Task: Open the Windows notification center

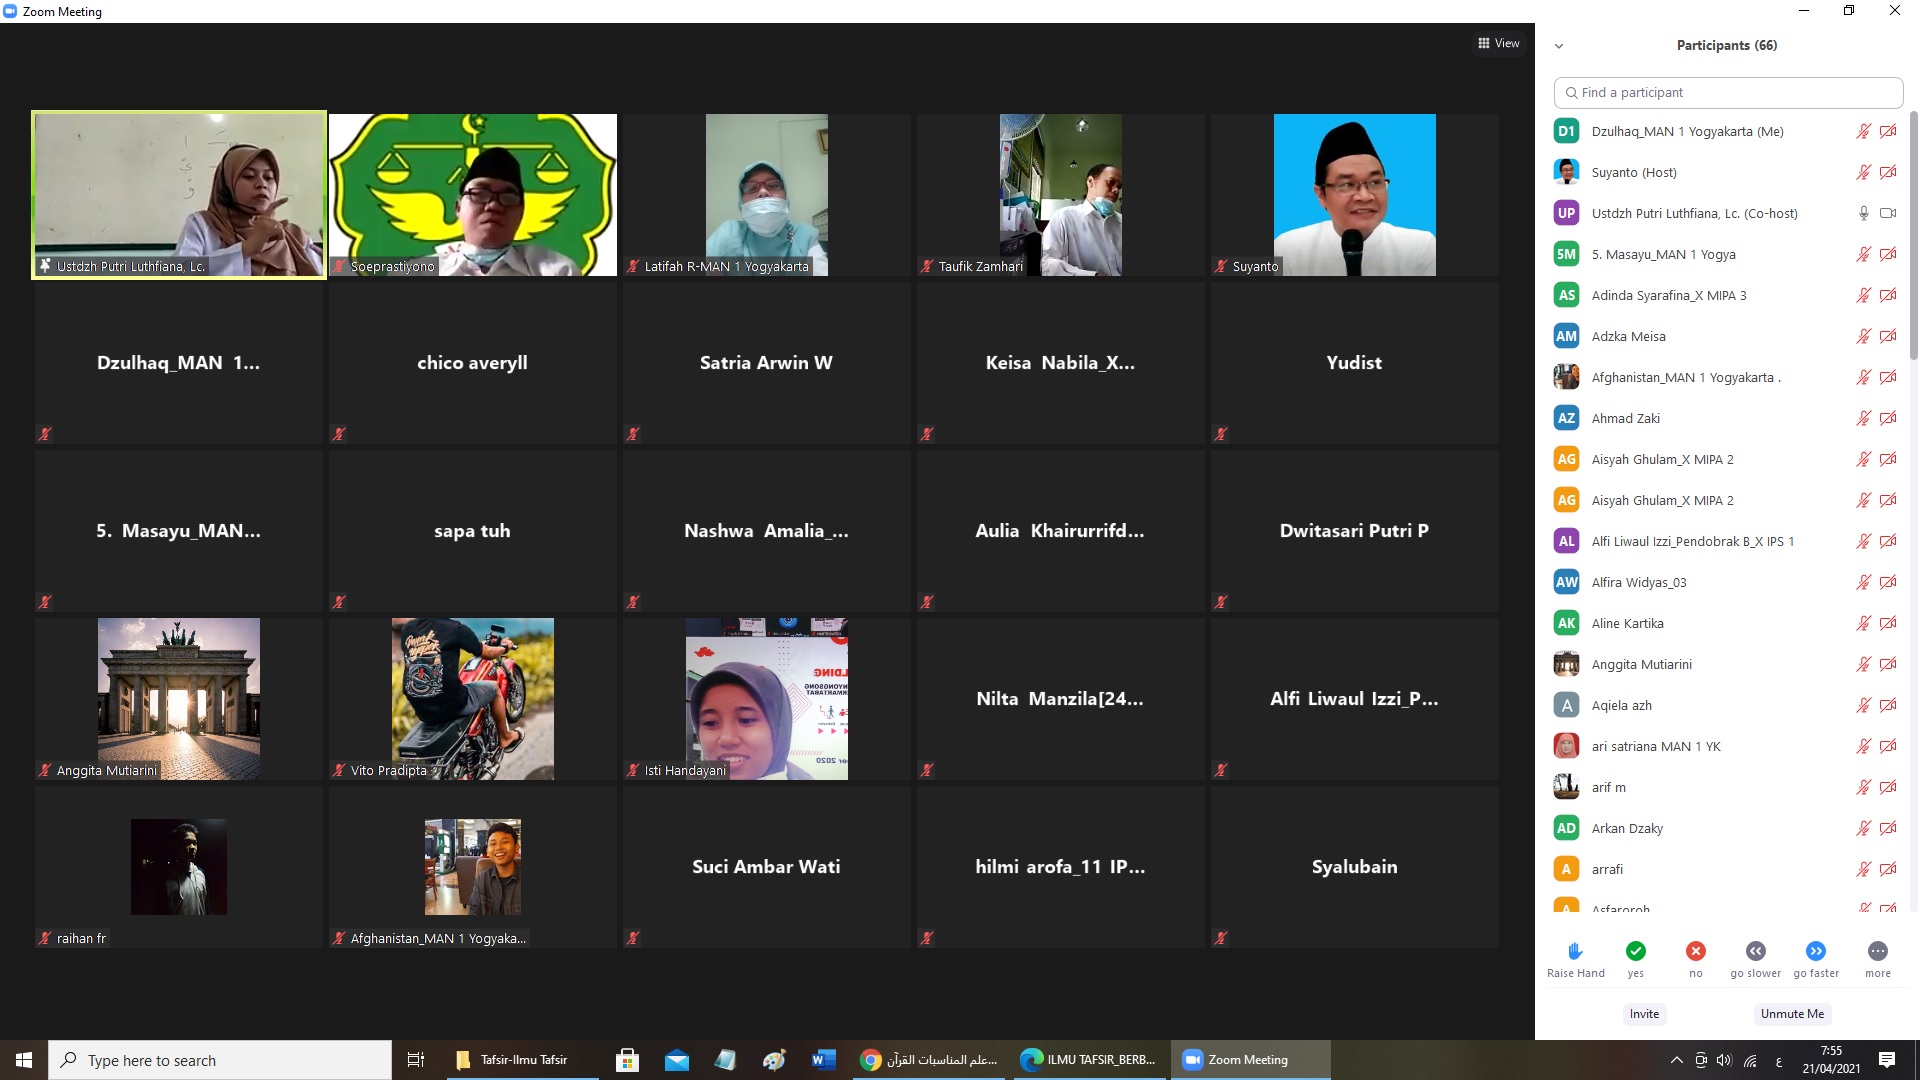Action: 1887,1060
